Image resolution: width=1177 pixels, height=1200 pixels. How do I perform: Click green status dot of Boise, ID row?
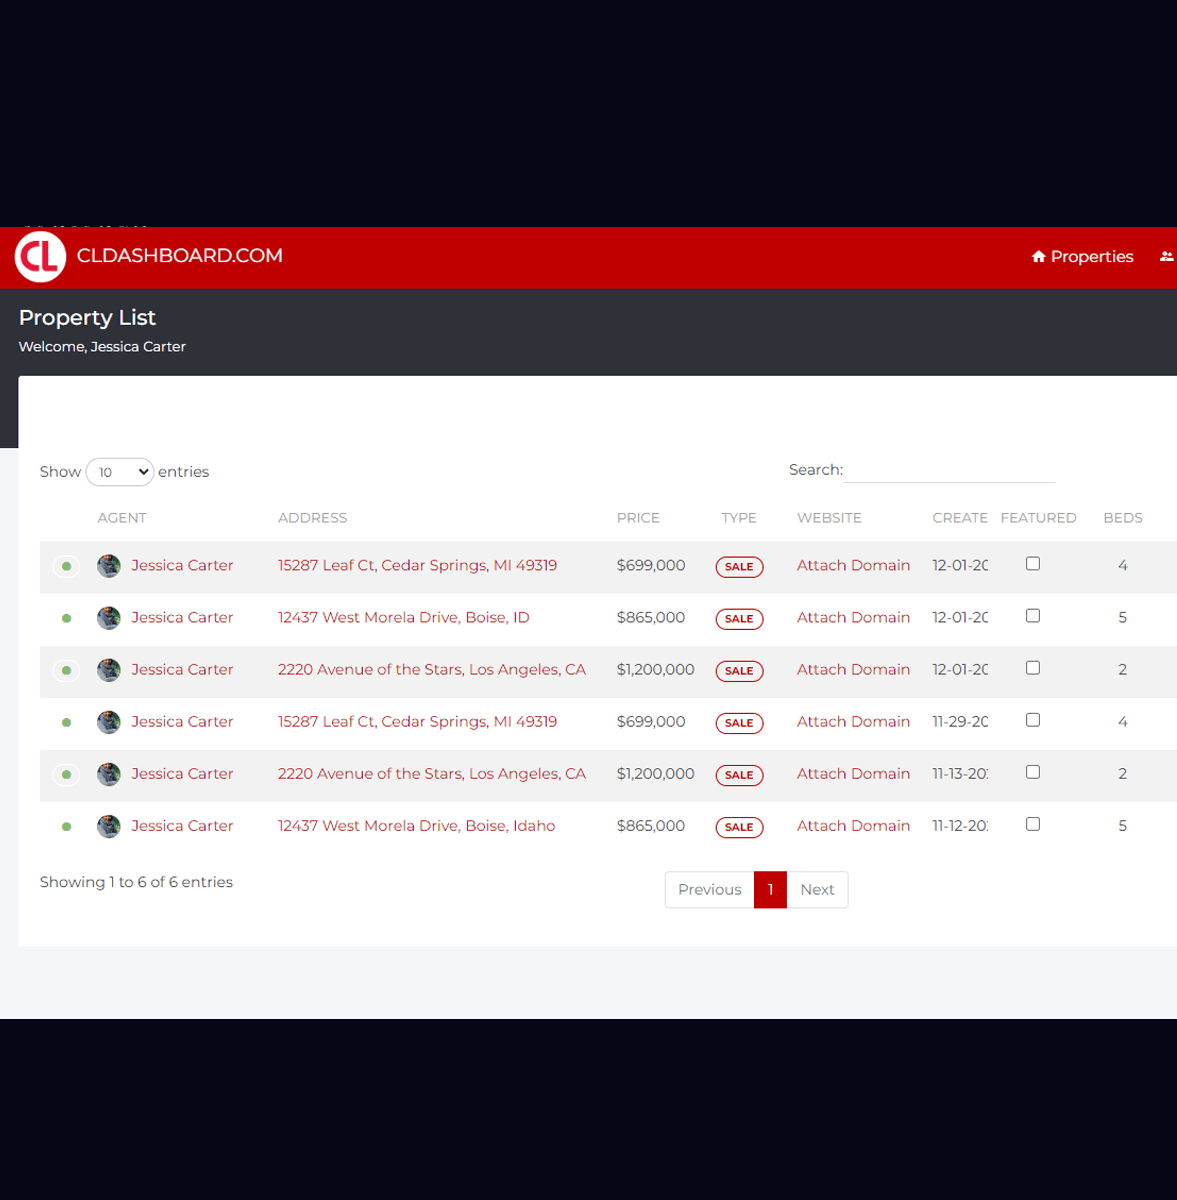(x=66, y=618)
